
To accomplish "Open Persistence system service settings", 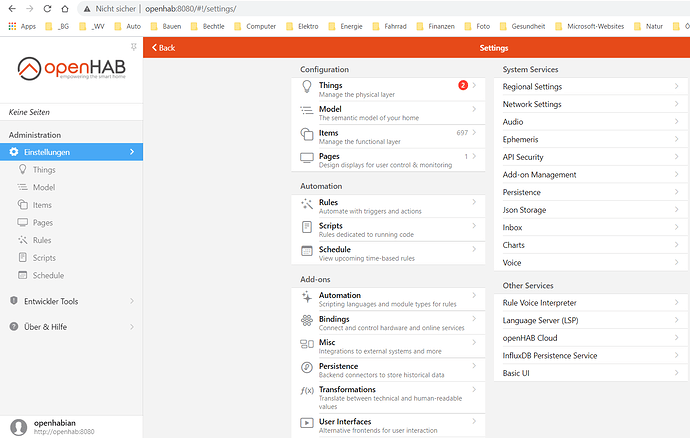I will click(591, 192).
